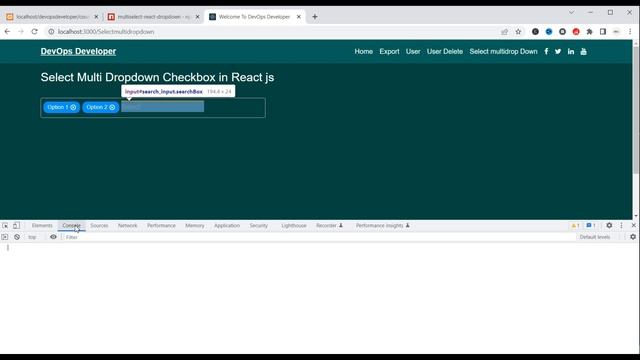Go to the User nav link
This screenshot has height=360, width=640.
click(x=413, y=51)
